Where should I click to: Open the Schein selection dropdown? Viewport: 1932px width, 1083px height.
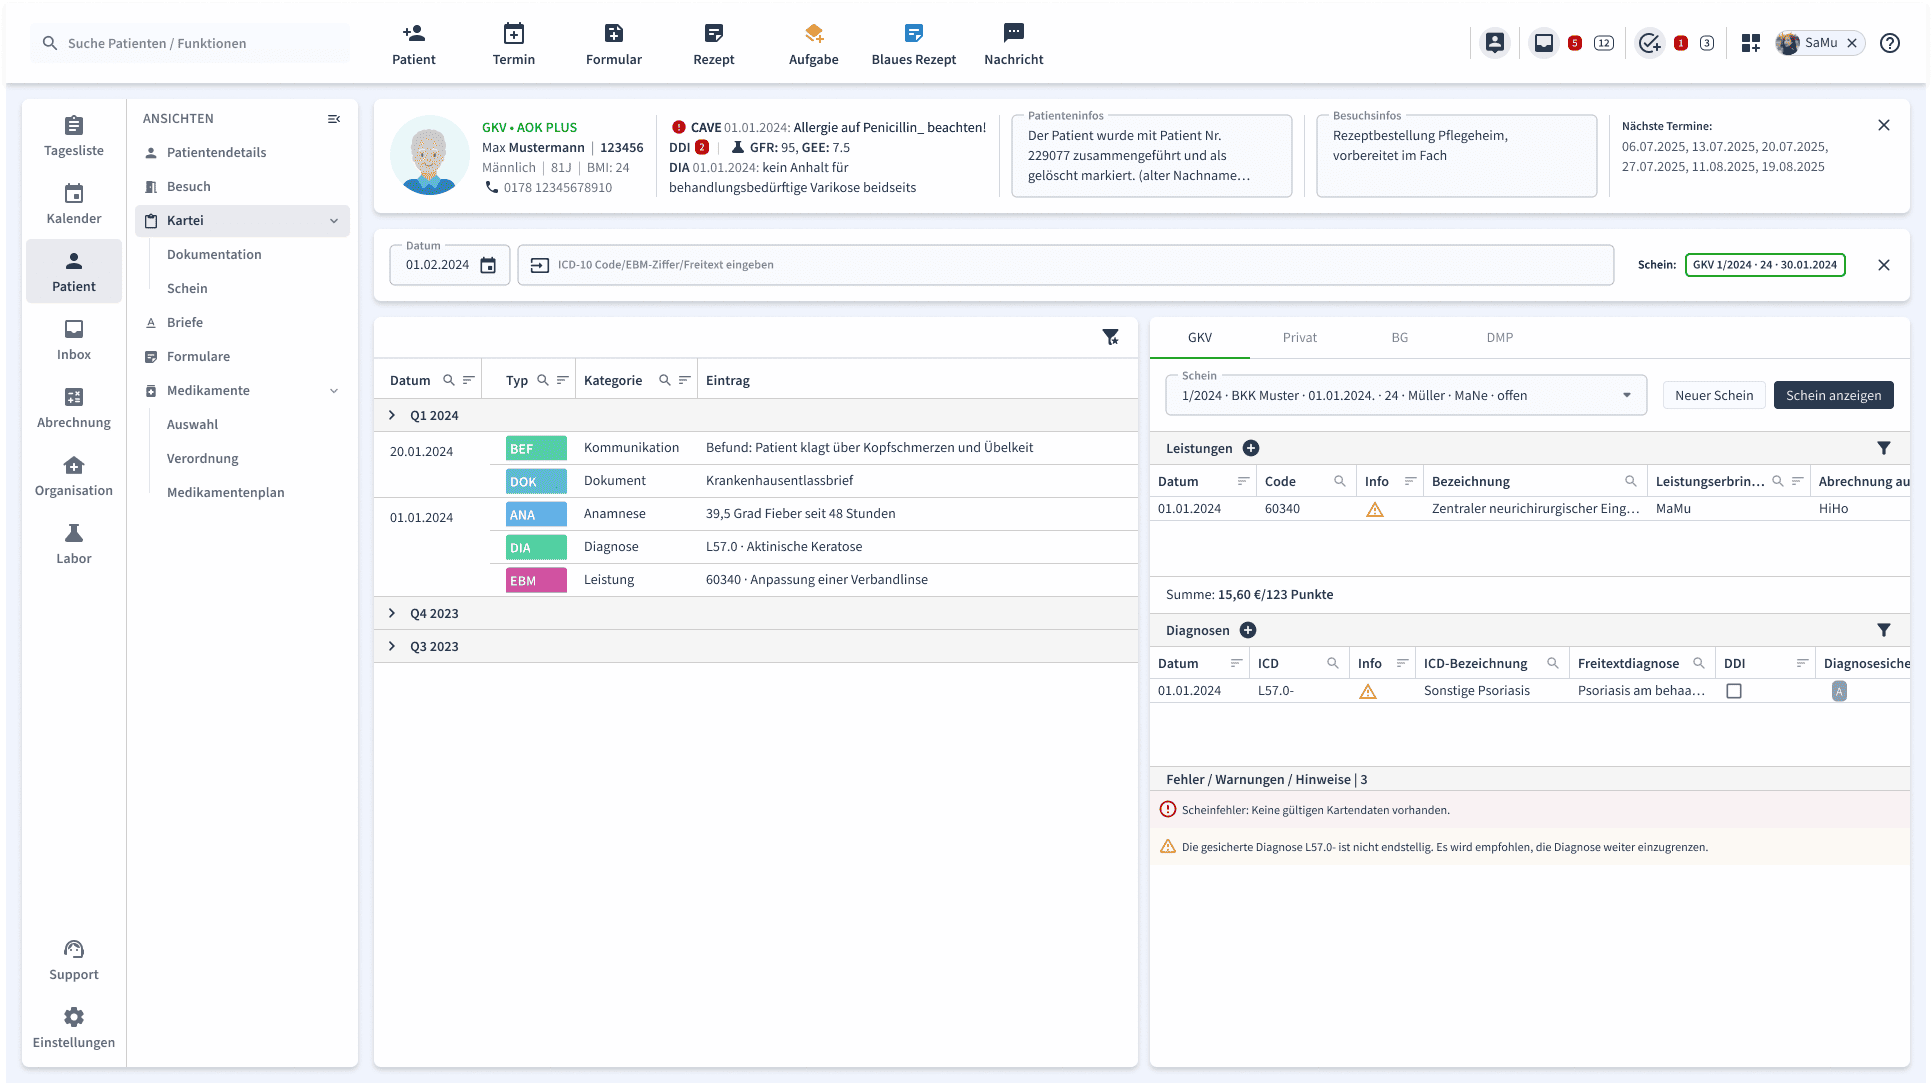pos(1627,396)
